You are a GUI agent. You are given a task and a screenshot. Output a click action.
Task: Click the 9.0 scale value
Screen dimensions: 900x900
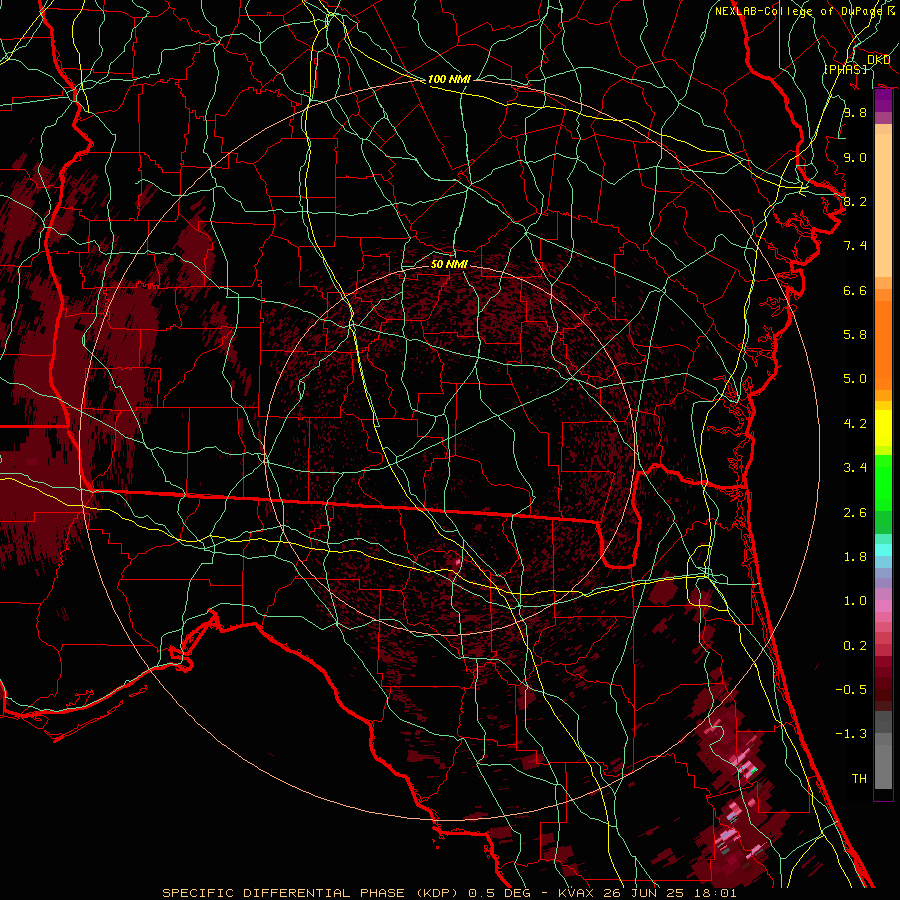point(855,157)
